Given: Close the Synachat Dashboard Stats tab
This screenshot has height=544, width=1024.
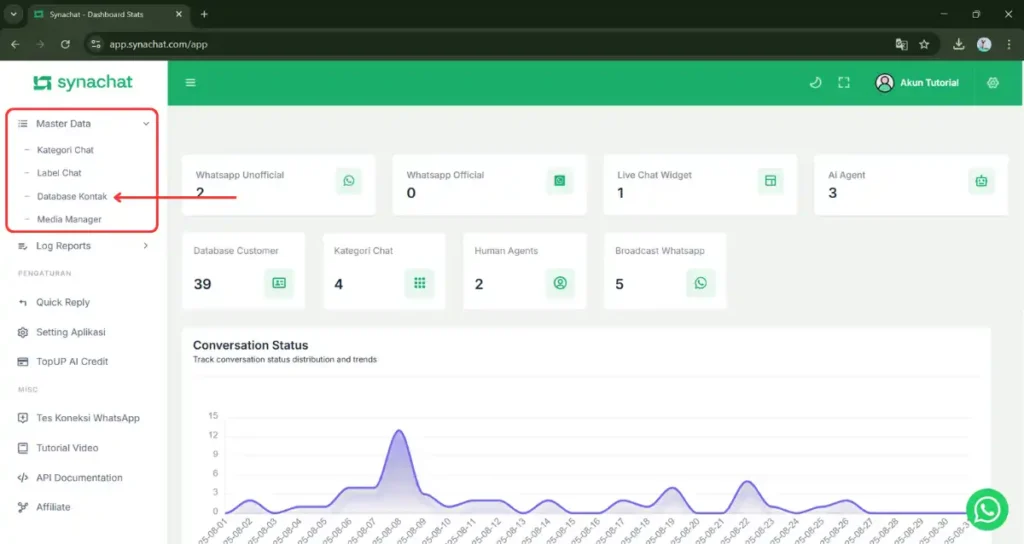Looking at the screenshot, I should [x=179, y=14].
